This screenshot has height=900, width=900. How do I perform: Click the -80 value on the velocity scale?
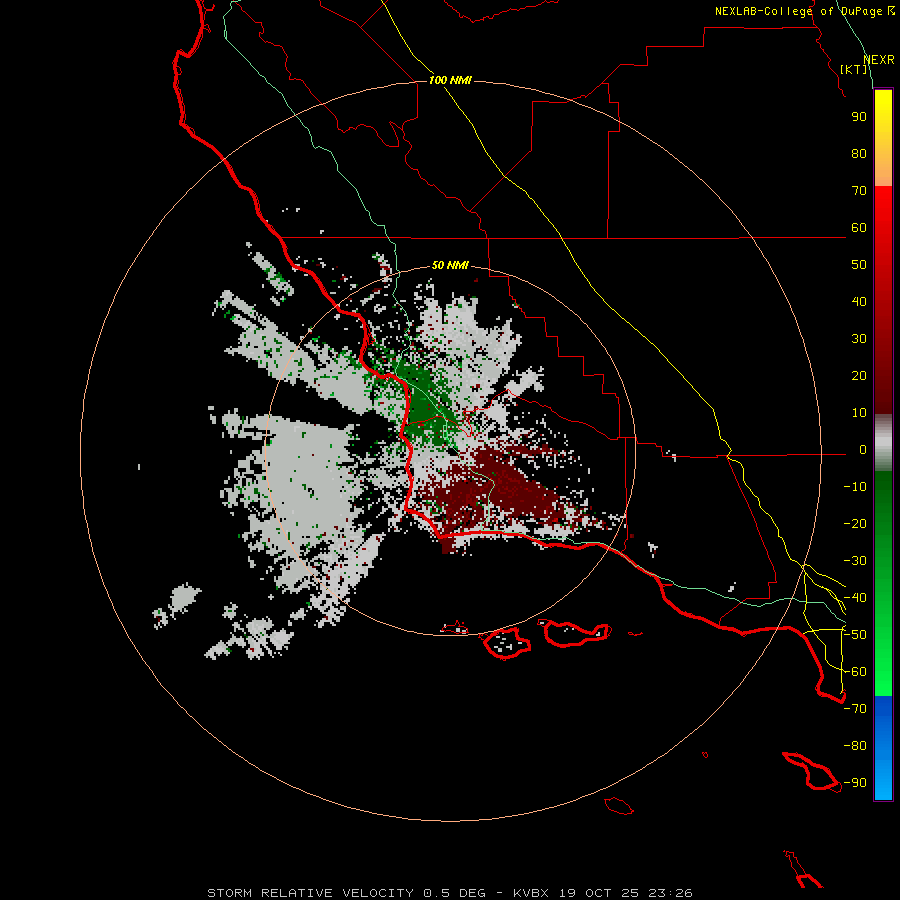855,746
